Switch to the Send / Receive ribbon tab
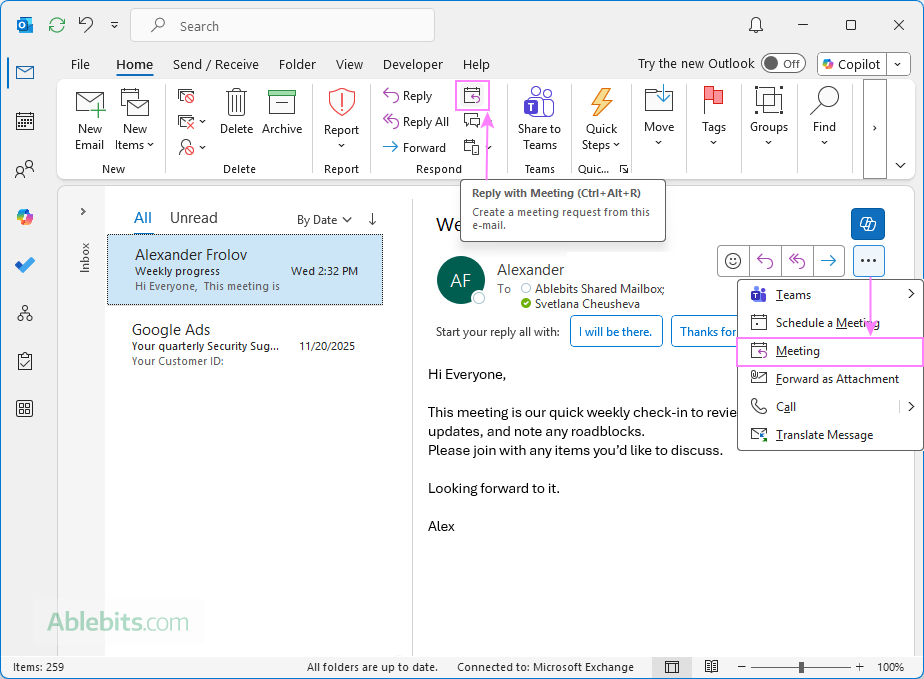 tap(215, 64)
